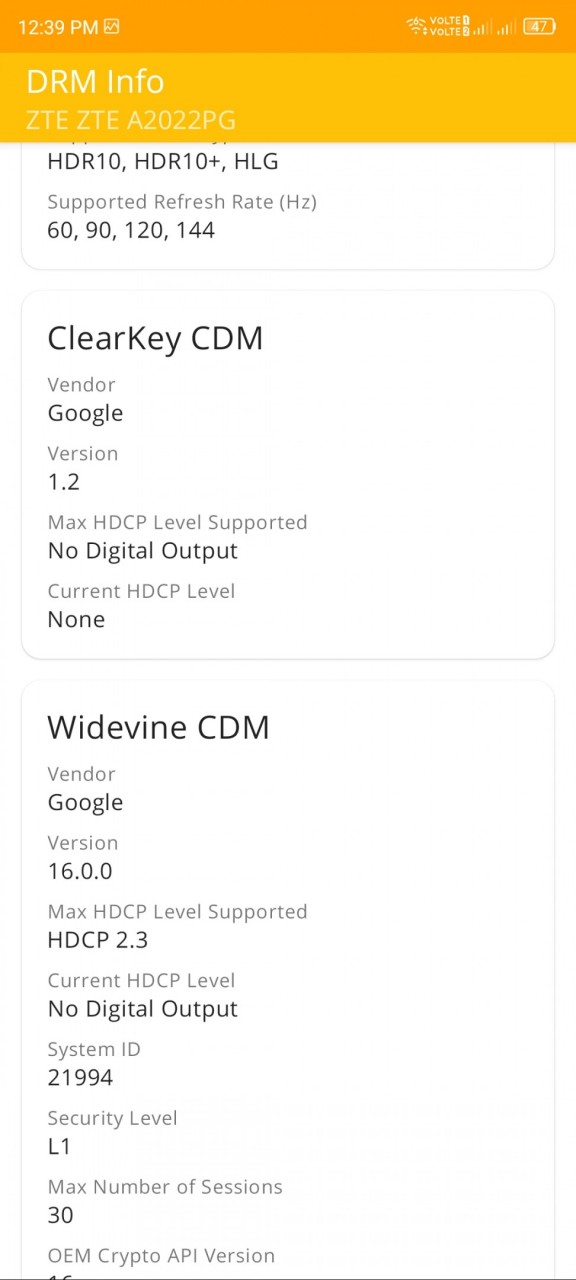This screenshot has width=576, height=1280.
Task: Tap the battery indicator icon
Action: (x=539, y=27)
